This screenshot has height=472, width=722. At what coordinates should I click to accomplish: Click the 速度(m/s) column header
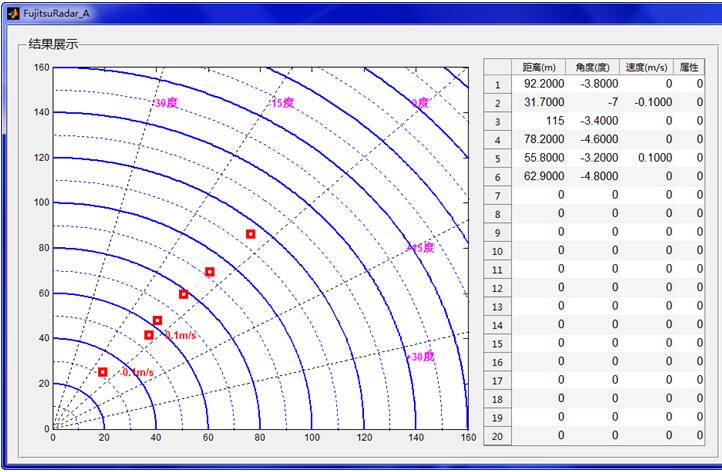point(646,67)
